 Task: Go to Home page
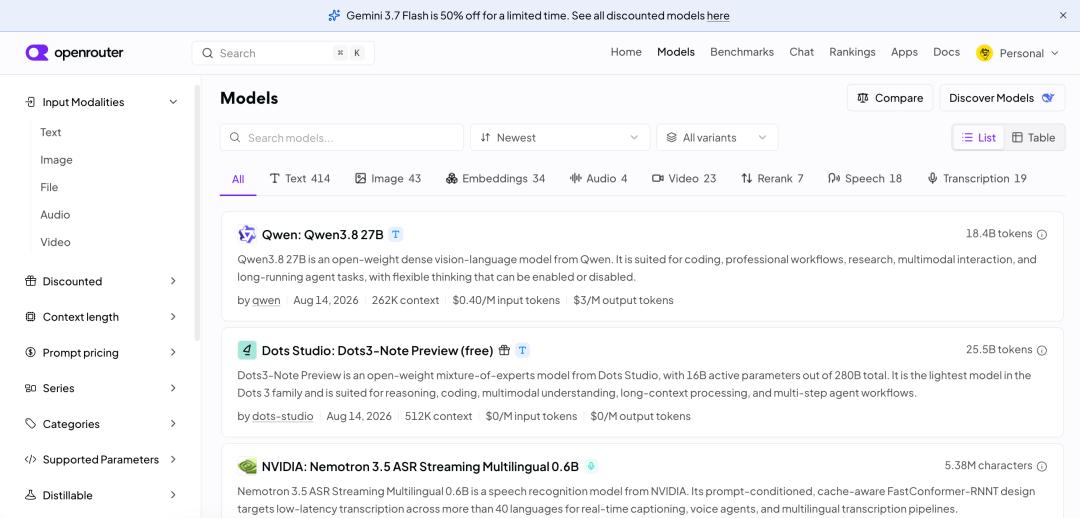pos(625,52)
